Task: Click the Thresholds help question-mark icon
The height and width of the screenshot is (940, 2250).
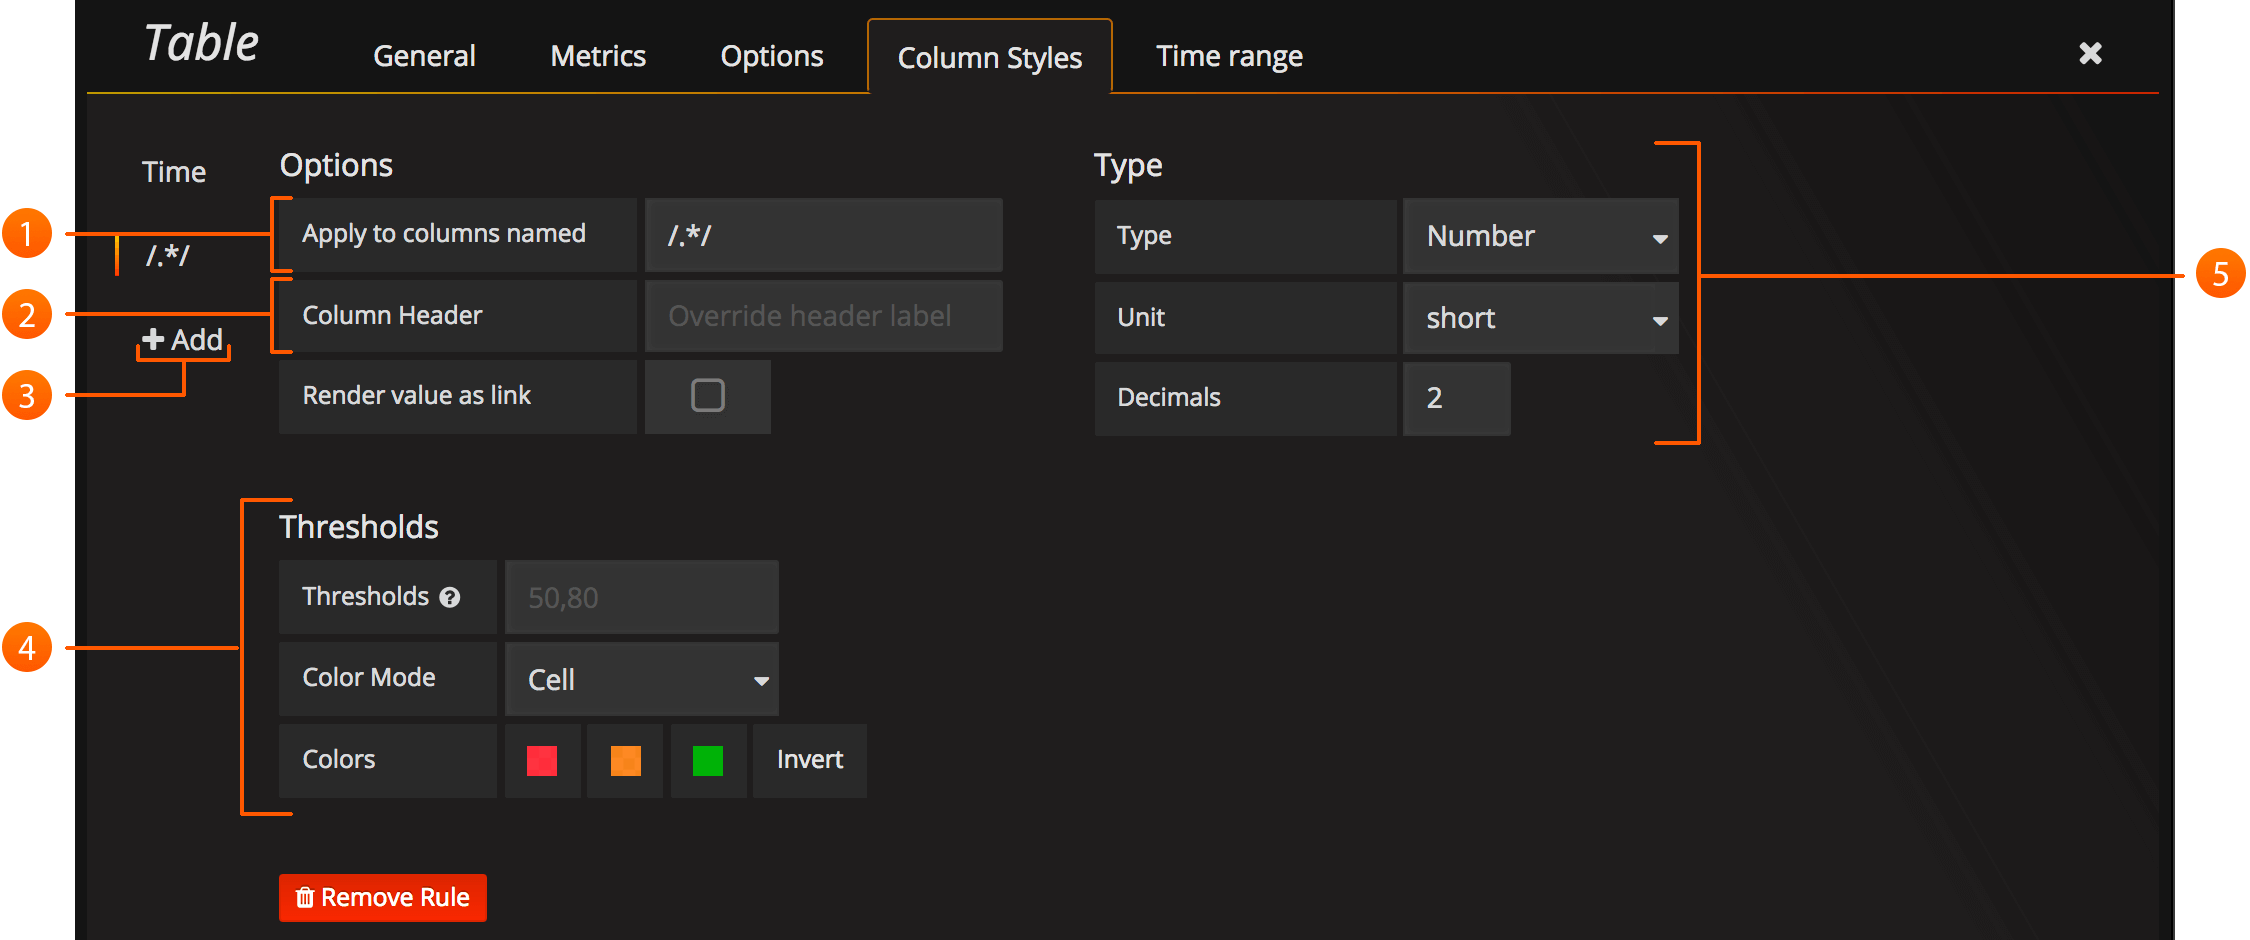Action: 450,598
